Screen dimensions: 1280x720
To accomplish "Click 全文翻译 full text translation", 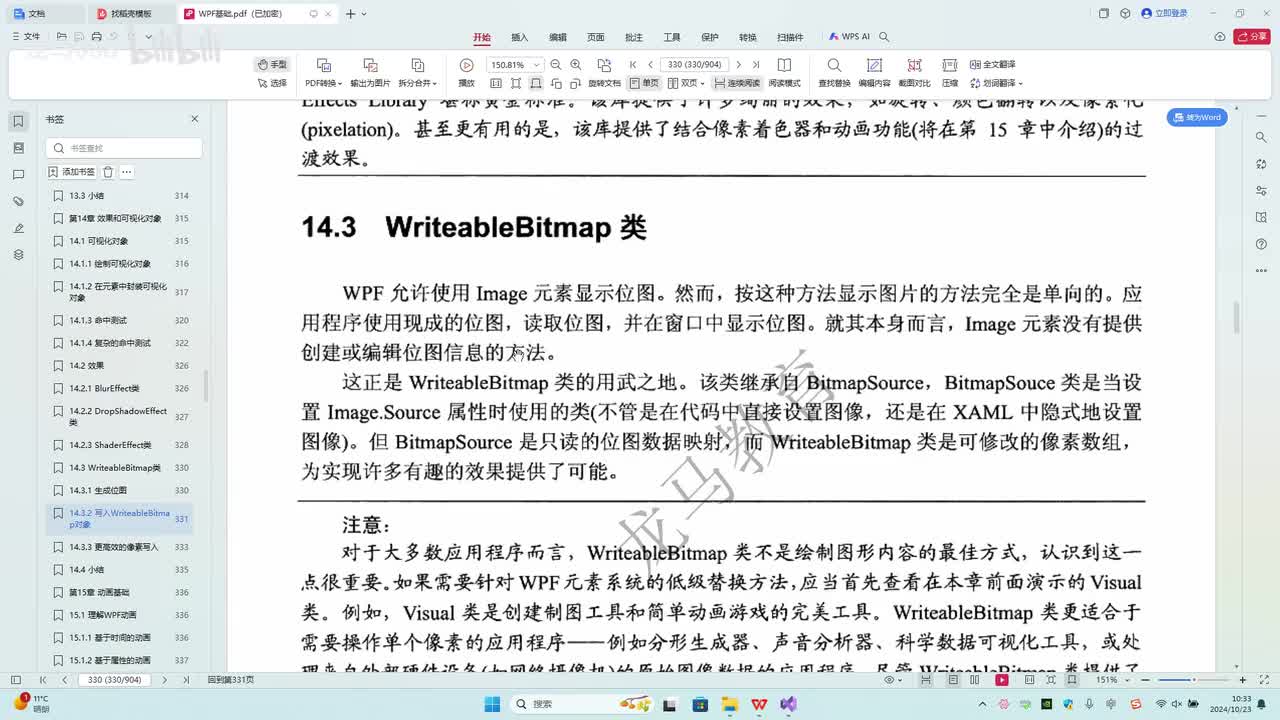I will coord(993,64).
